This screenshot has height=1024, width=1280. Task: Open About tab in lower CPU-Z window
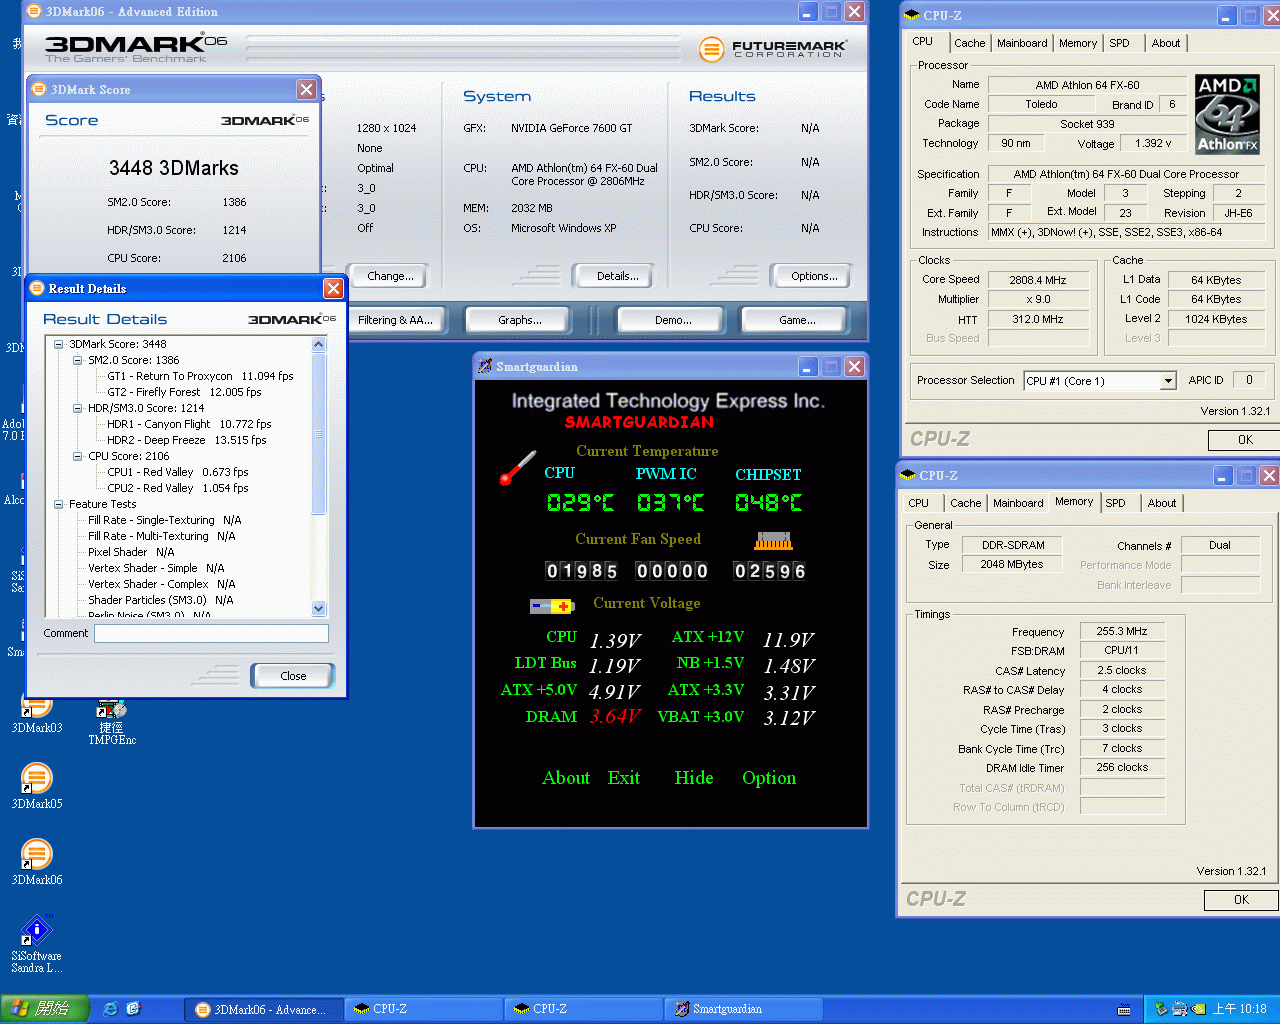click(1161, 503)
